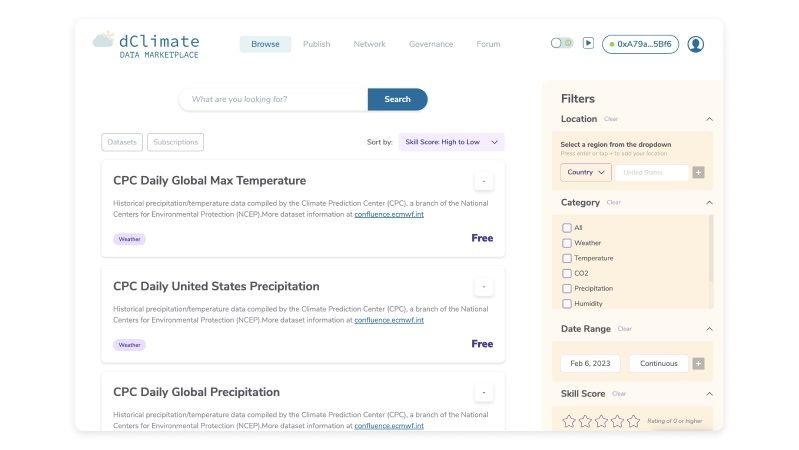Add location with the plus button
The width and height of the screenshot is (799, 450).
coord(698,172)
